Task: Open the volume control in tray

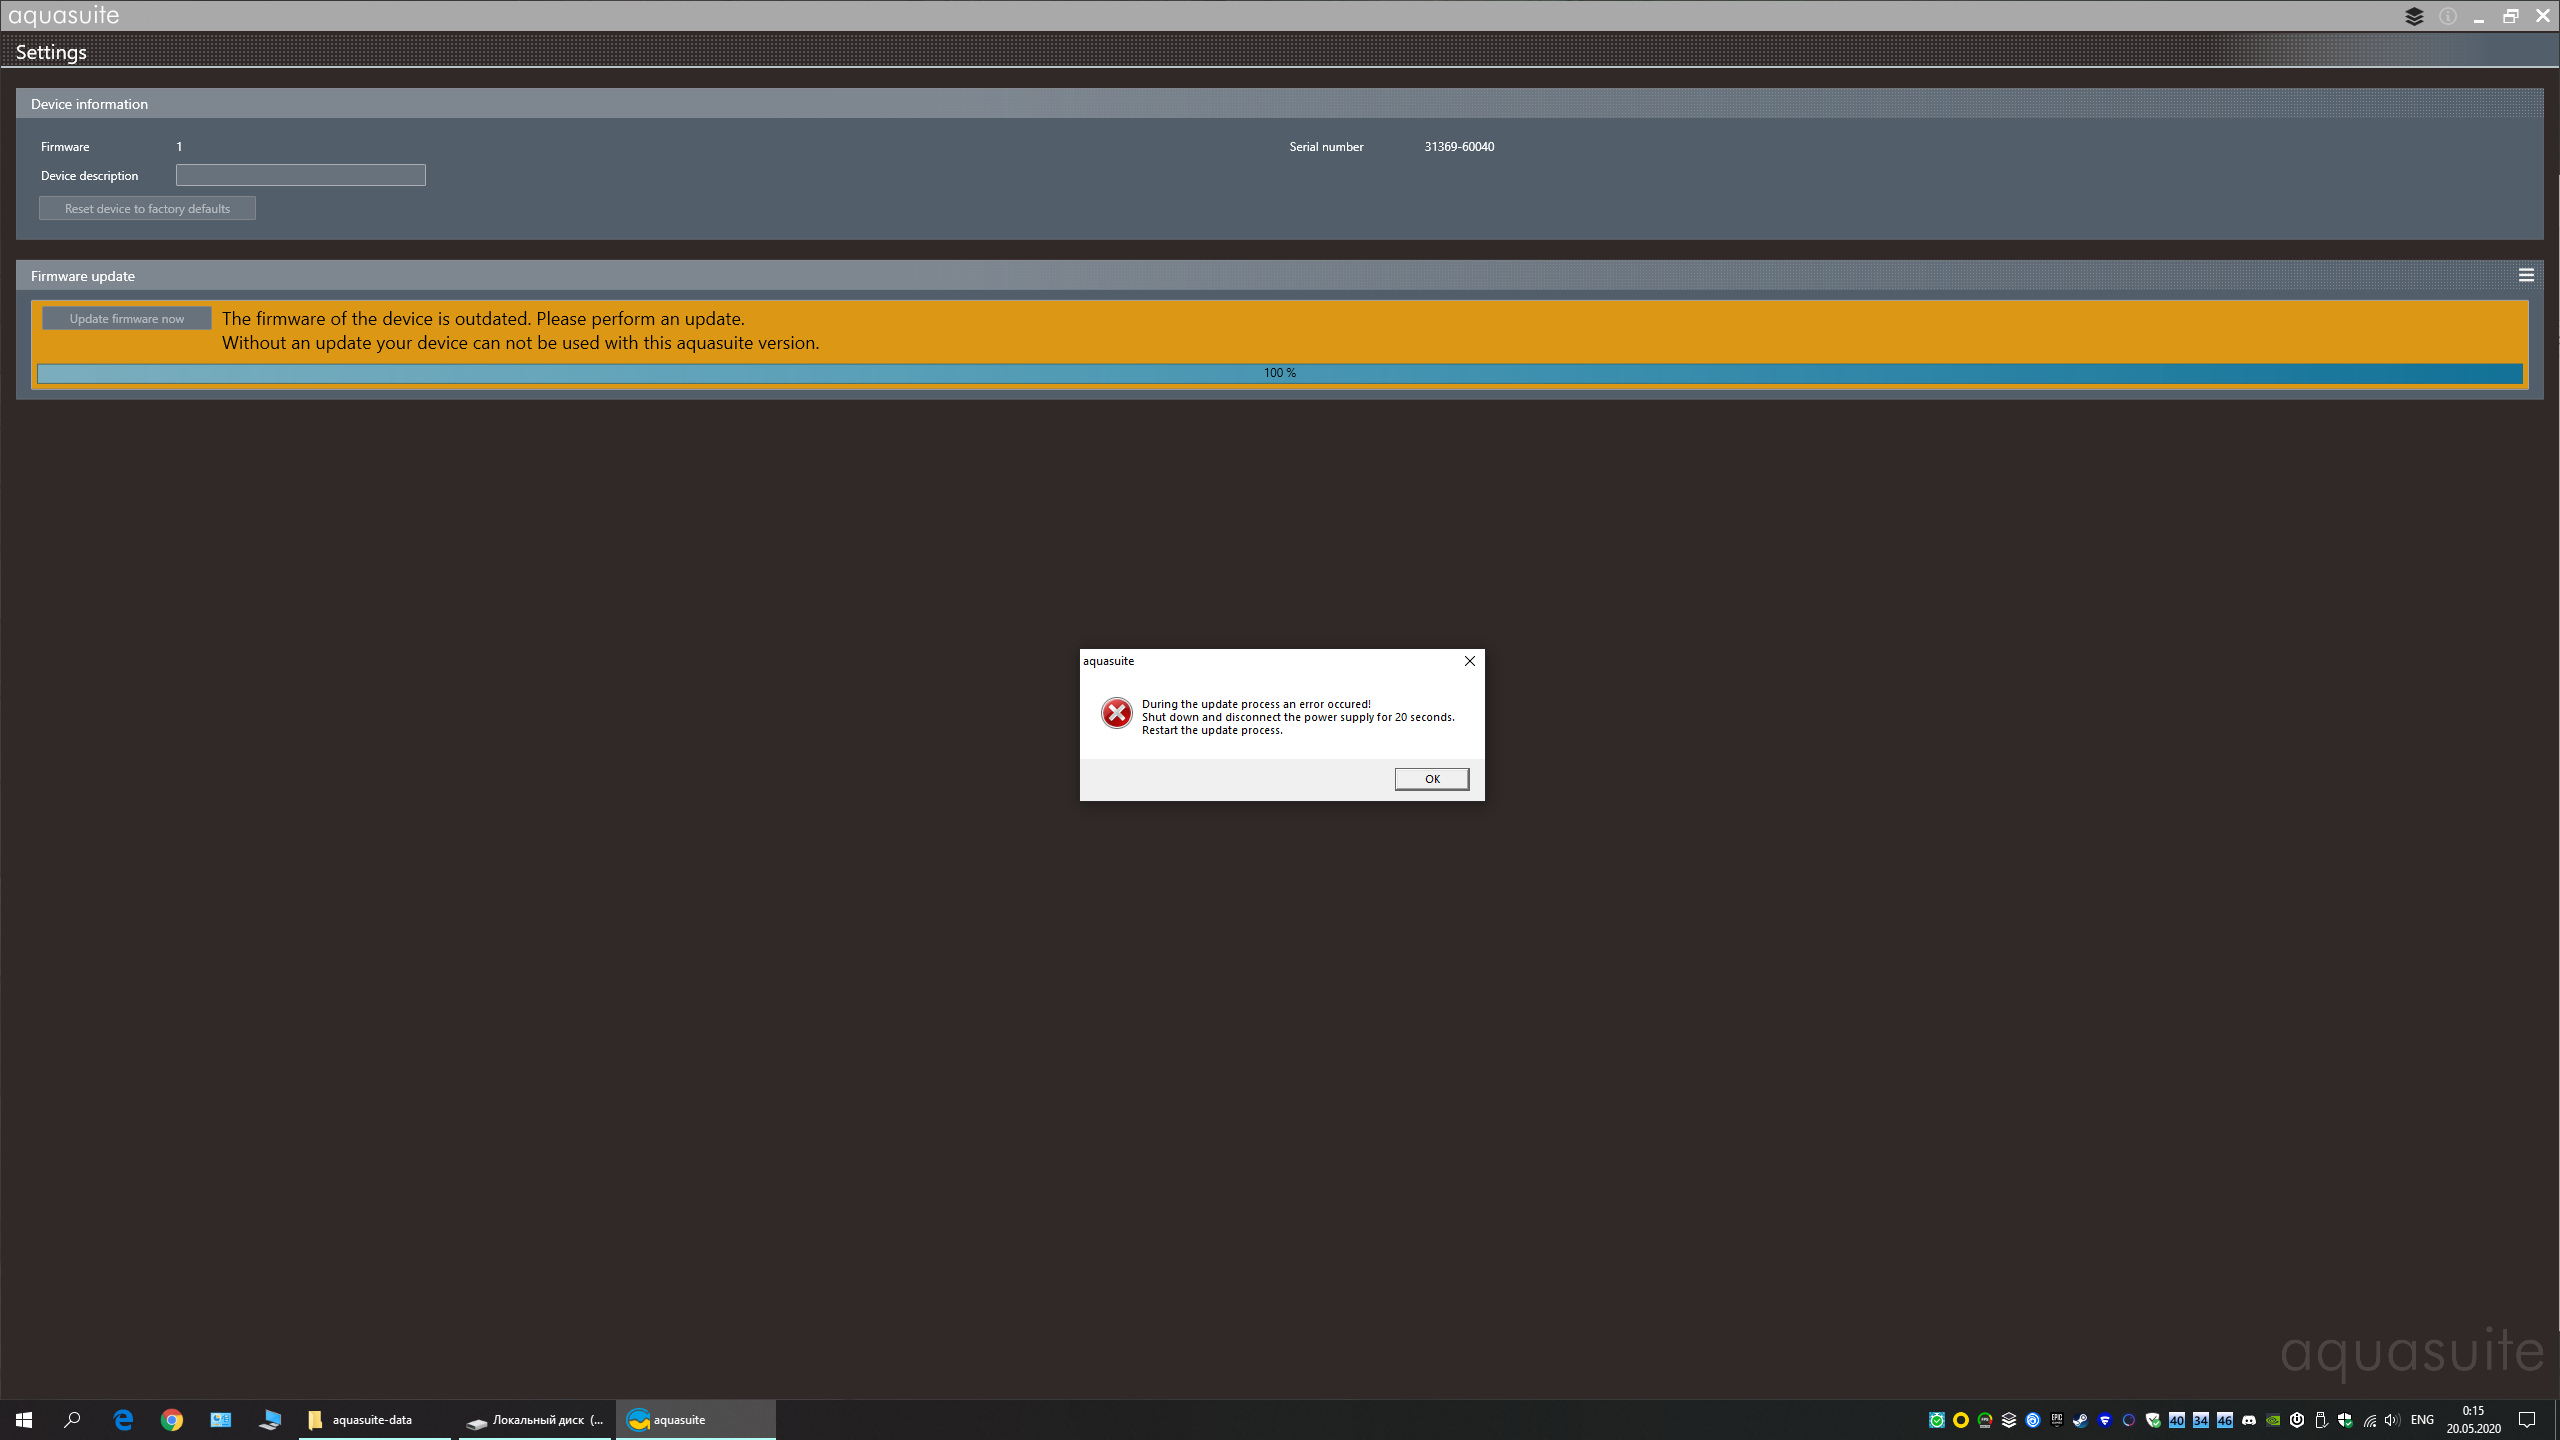Action: 2391,1420
